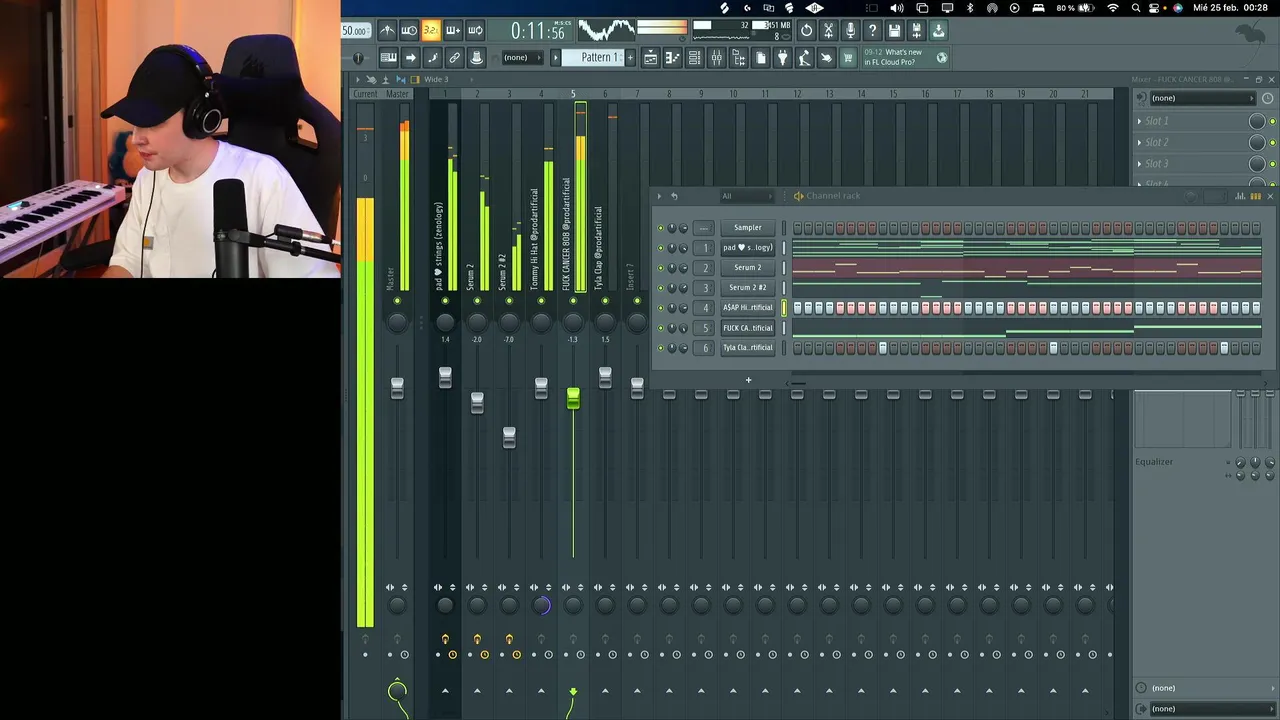Enable wait for input before playing
This screenshot has width=1280, height=720.
(x=409, y=31)
